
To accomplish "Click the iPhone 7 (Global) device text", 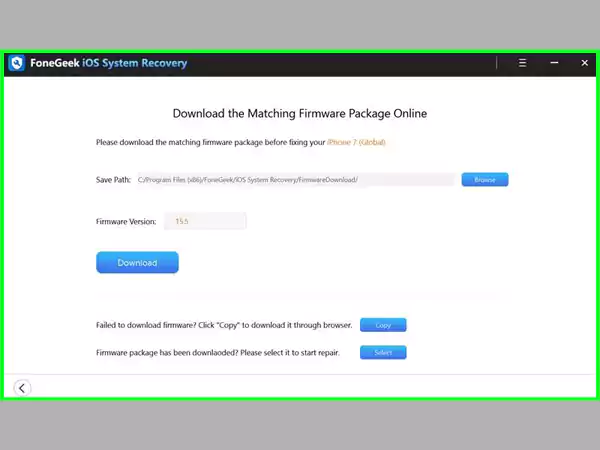I will (x=356, y=142).
